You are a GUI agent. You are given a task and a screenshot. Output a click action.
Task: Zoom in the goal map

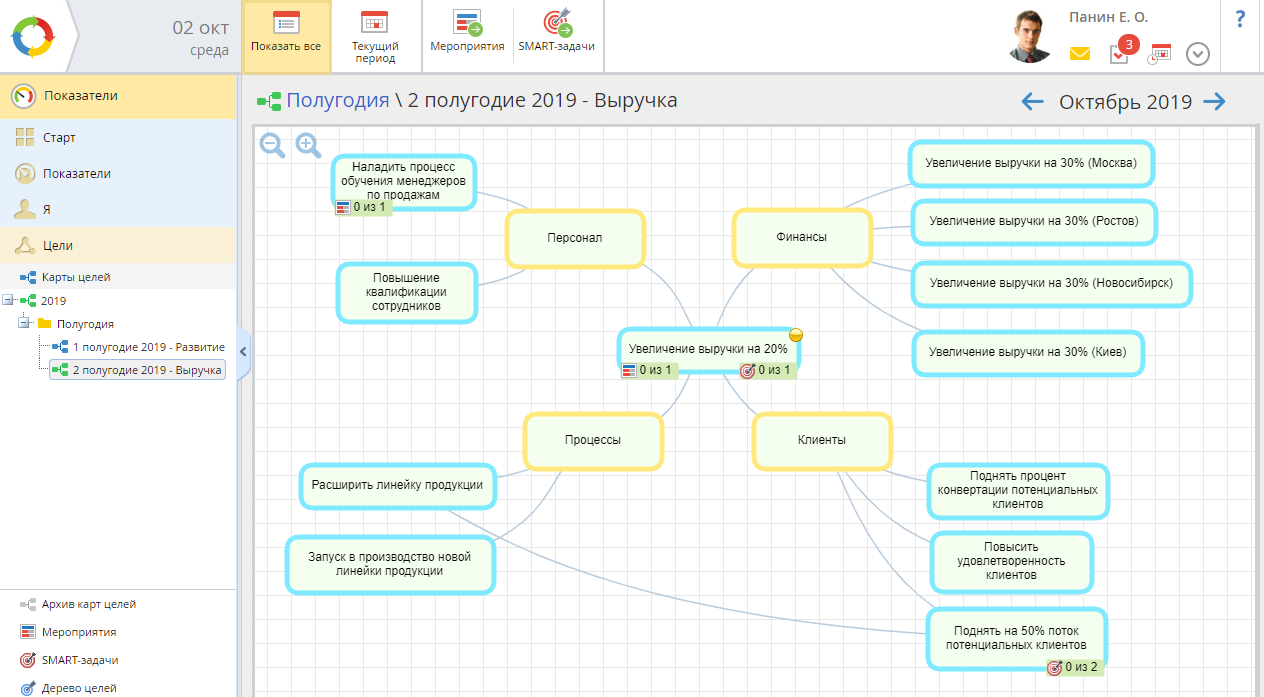308,146
